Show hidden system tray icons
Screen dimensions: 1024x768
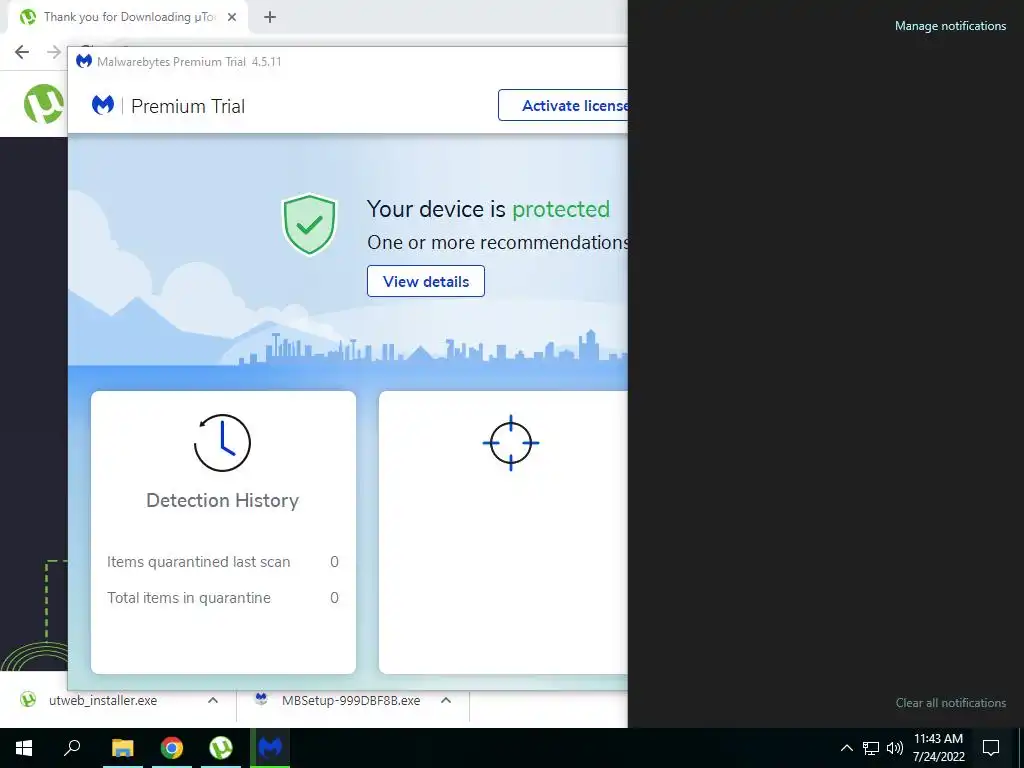[x=846, y=748]
